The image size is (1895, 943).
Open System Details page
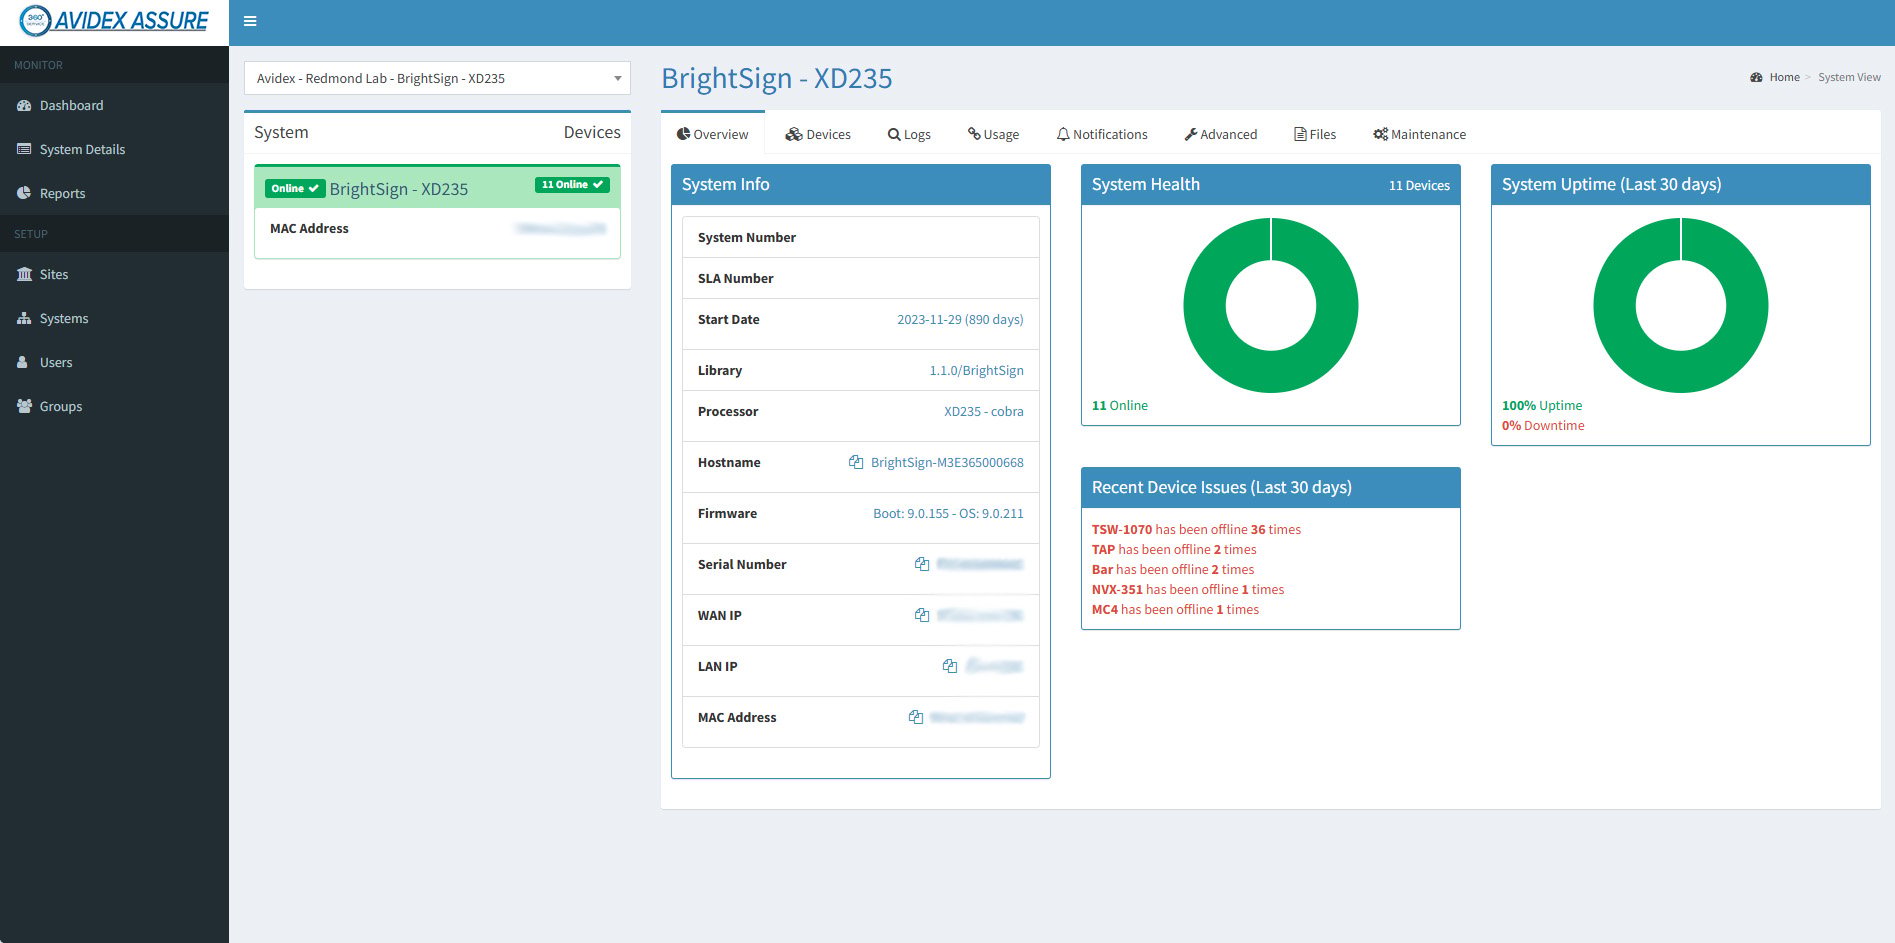[x=114, y=149]
